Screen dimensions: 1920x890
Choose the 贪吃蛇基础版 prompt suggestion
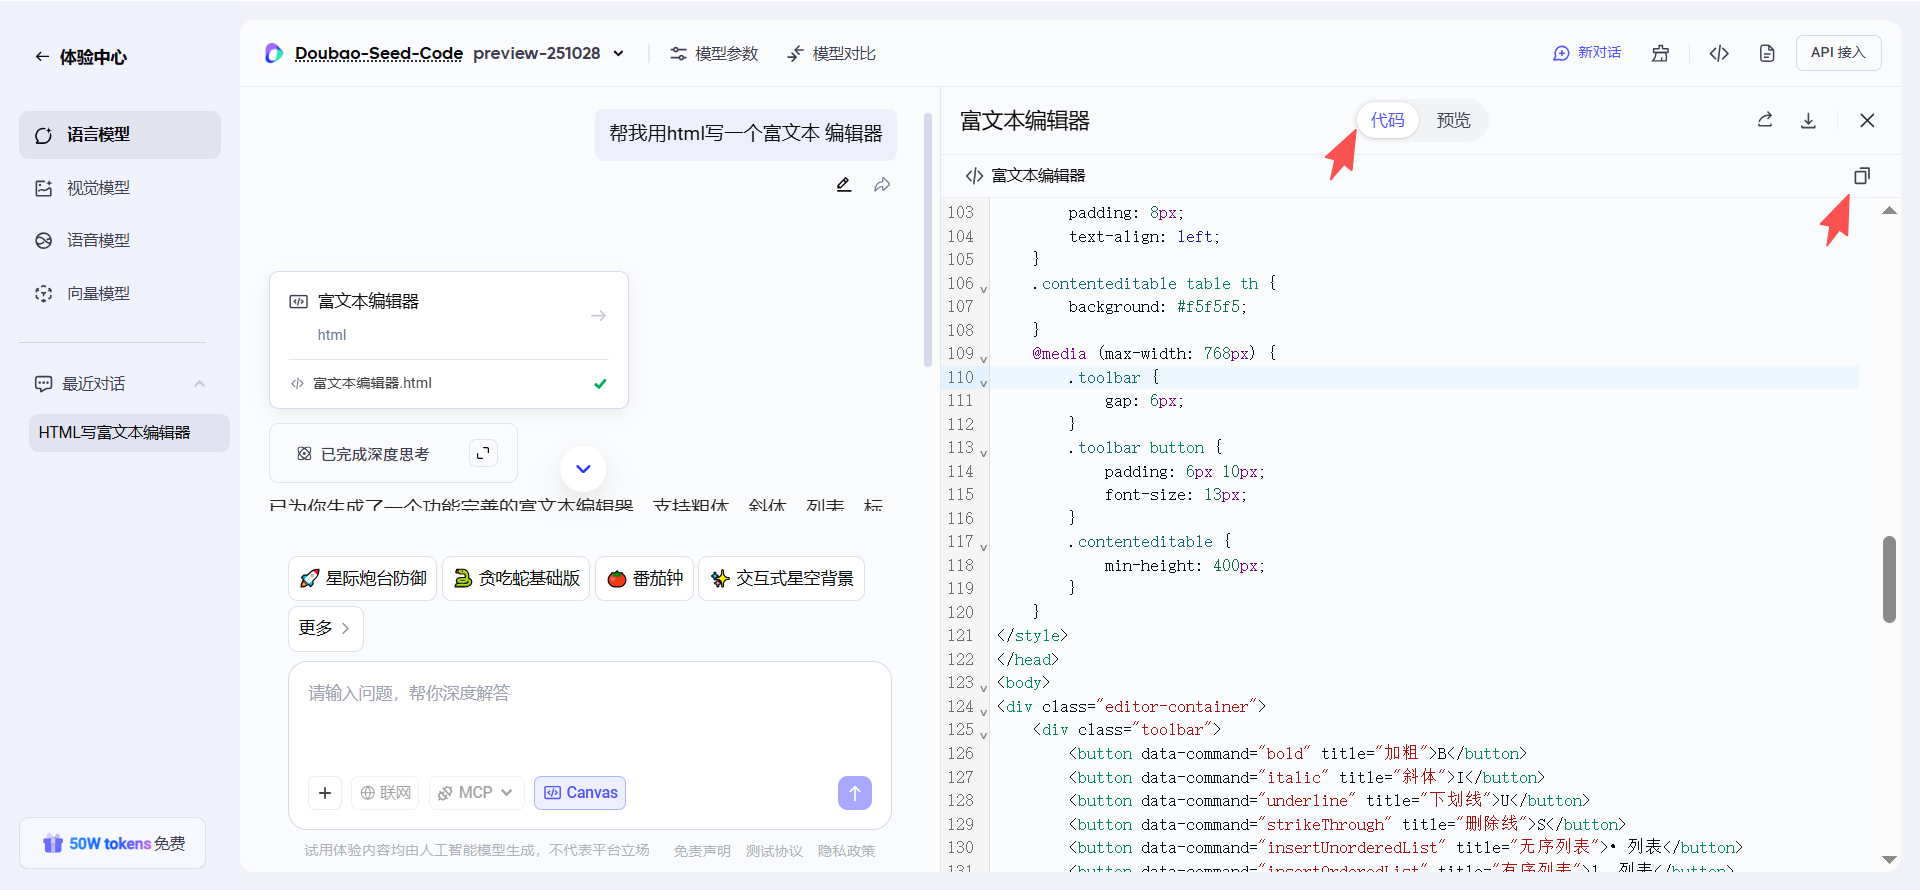tap(516, 579)
